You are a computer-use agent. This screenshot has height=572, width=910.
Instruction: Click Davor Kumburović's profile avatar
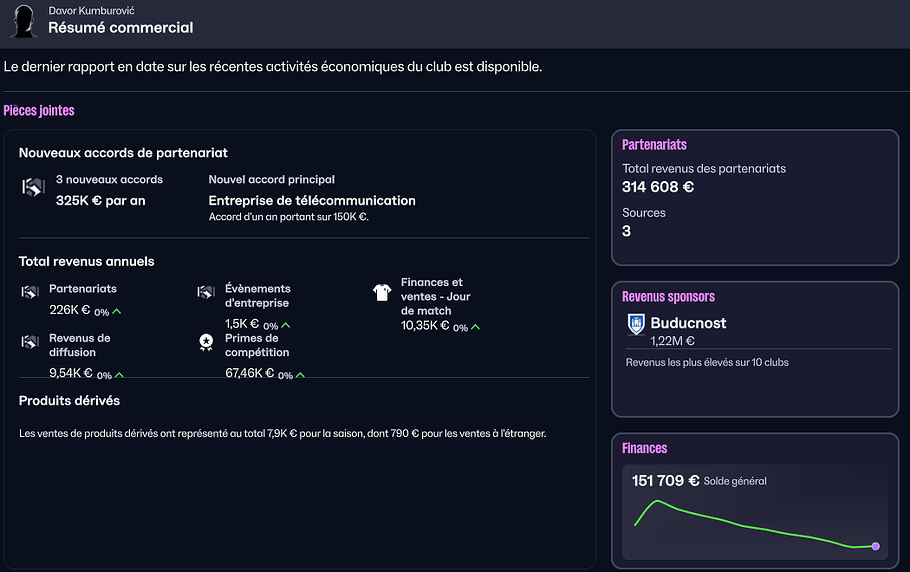pos(22,20)
